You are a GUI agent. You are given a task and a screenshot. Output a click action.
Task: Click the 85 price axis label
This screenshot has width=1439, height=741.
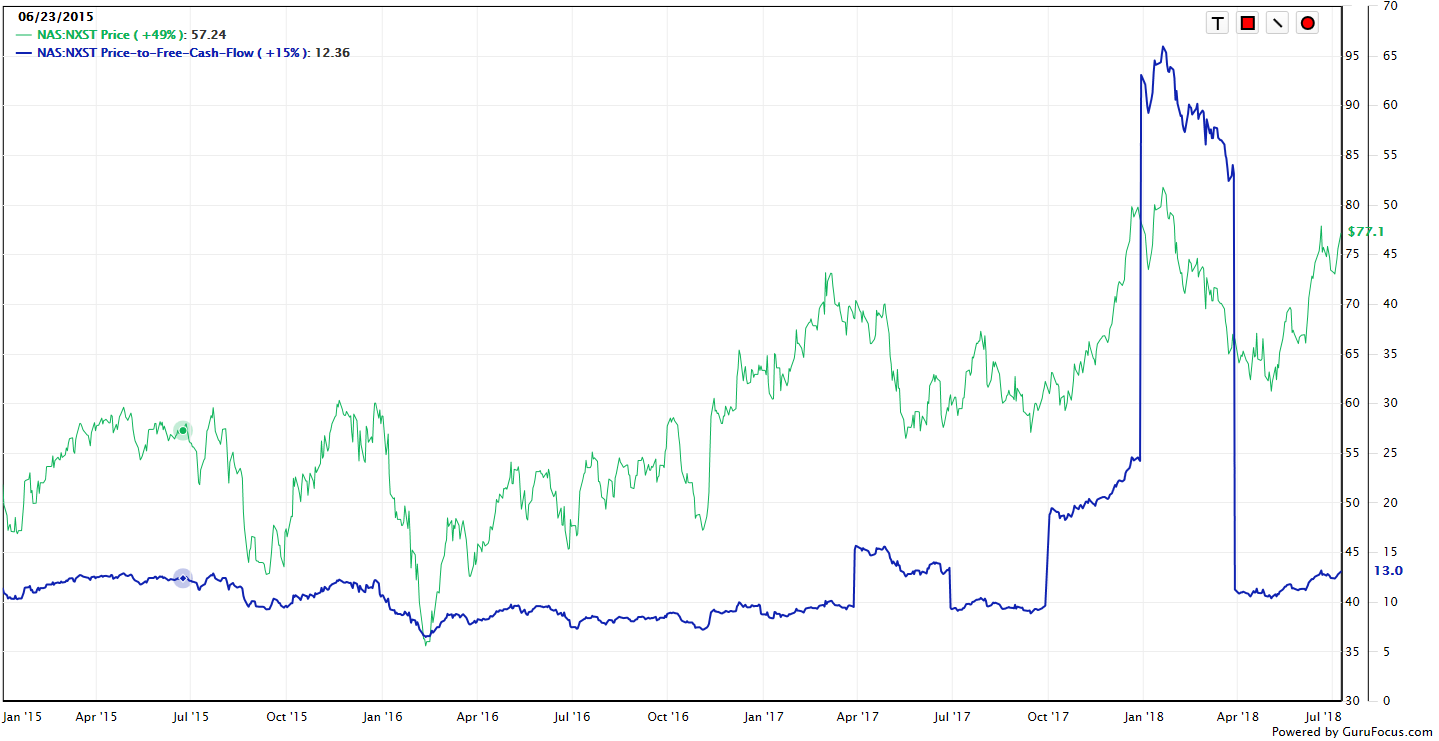pos(1352,155)
